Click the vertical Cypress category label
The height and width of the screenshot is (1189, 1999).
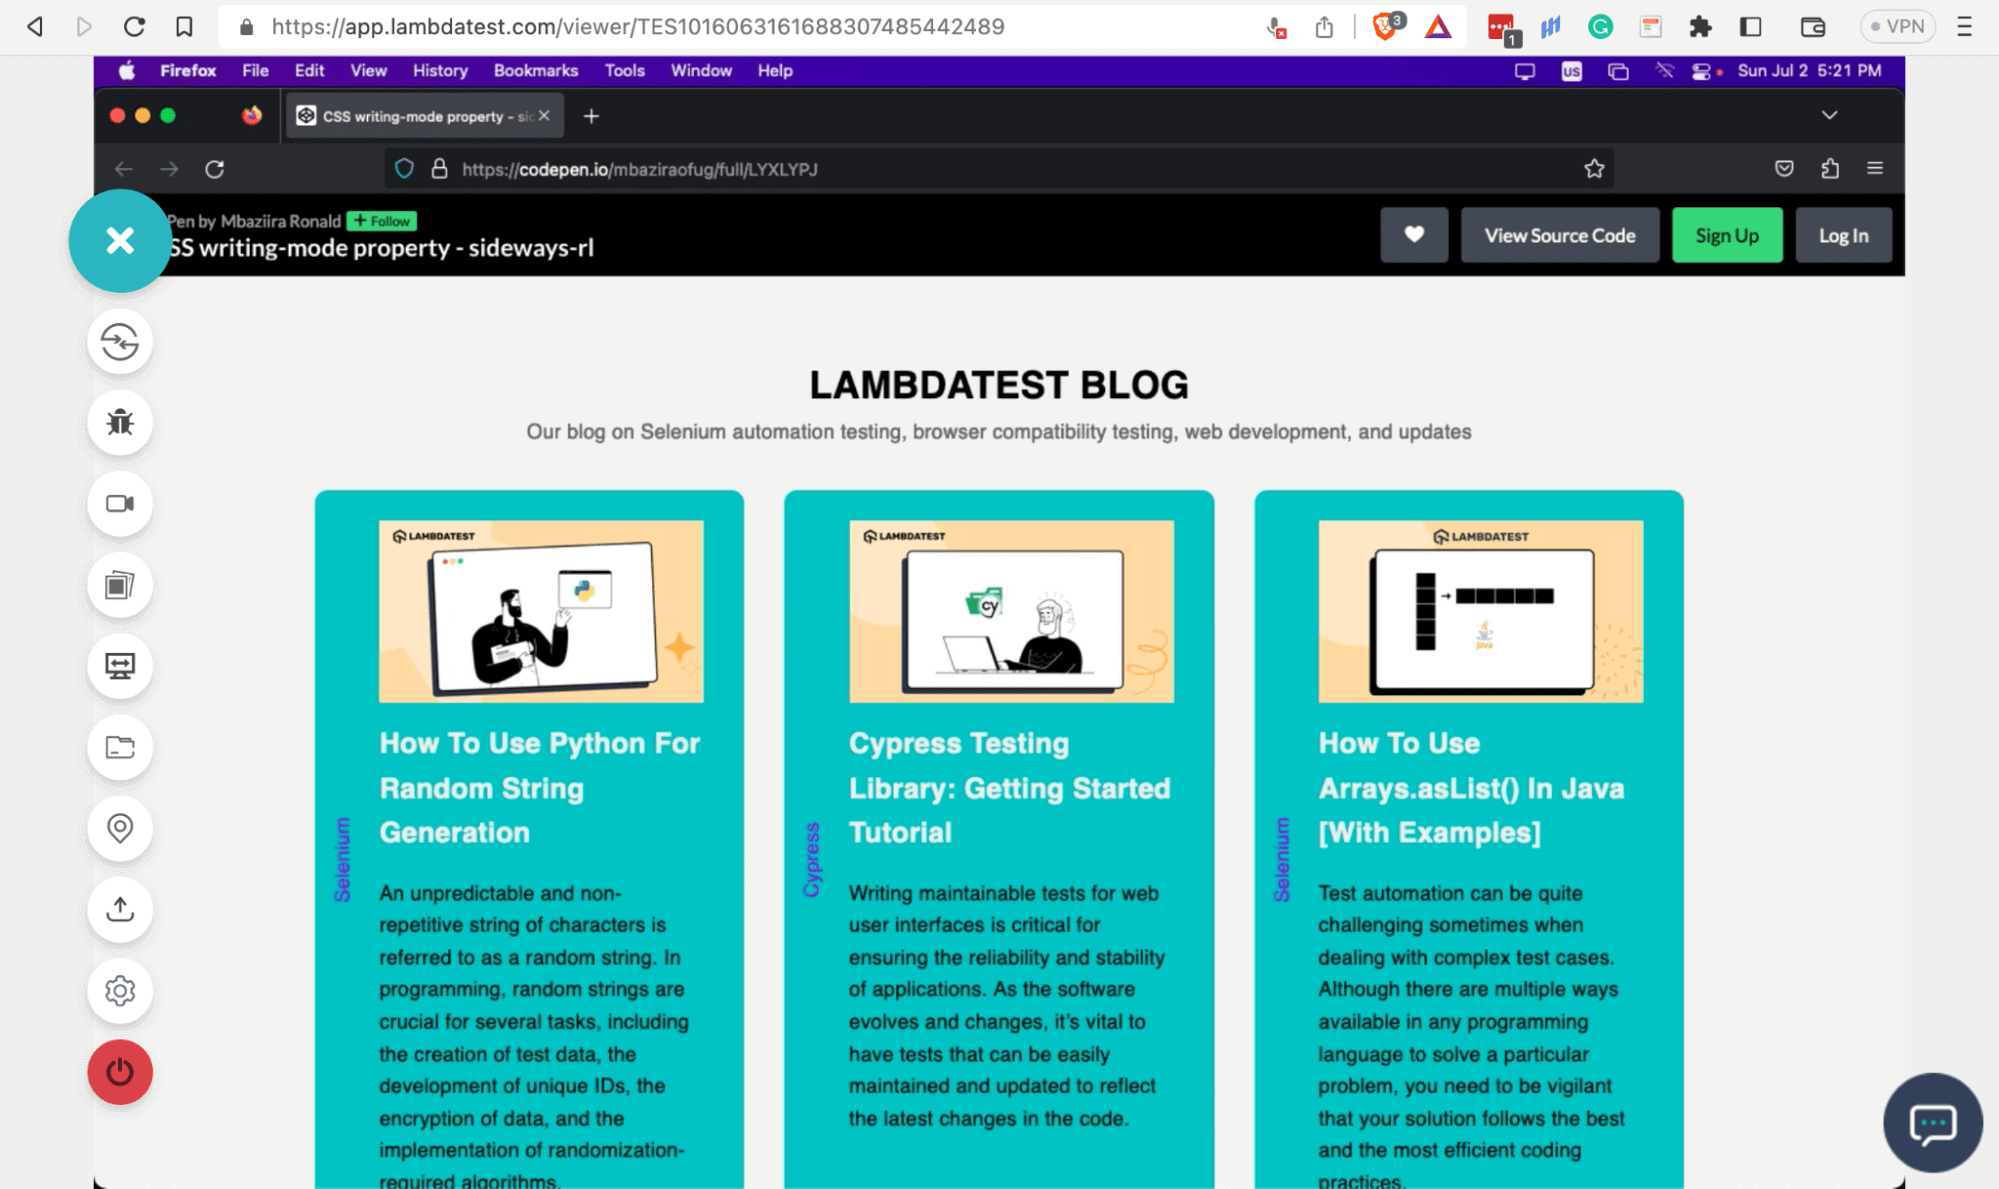[x=812, y=860]
